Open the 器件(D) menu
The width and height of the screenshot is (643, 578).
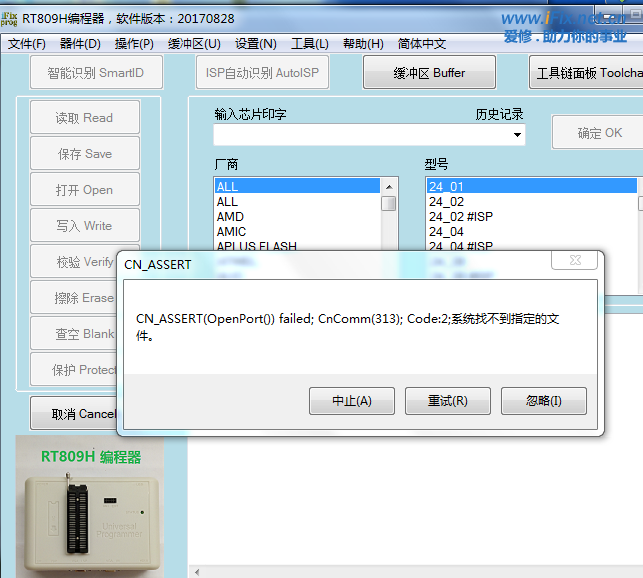coord(80,43)
